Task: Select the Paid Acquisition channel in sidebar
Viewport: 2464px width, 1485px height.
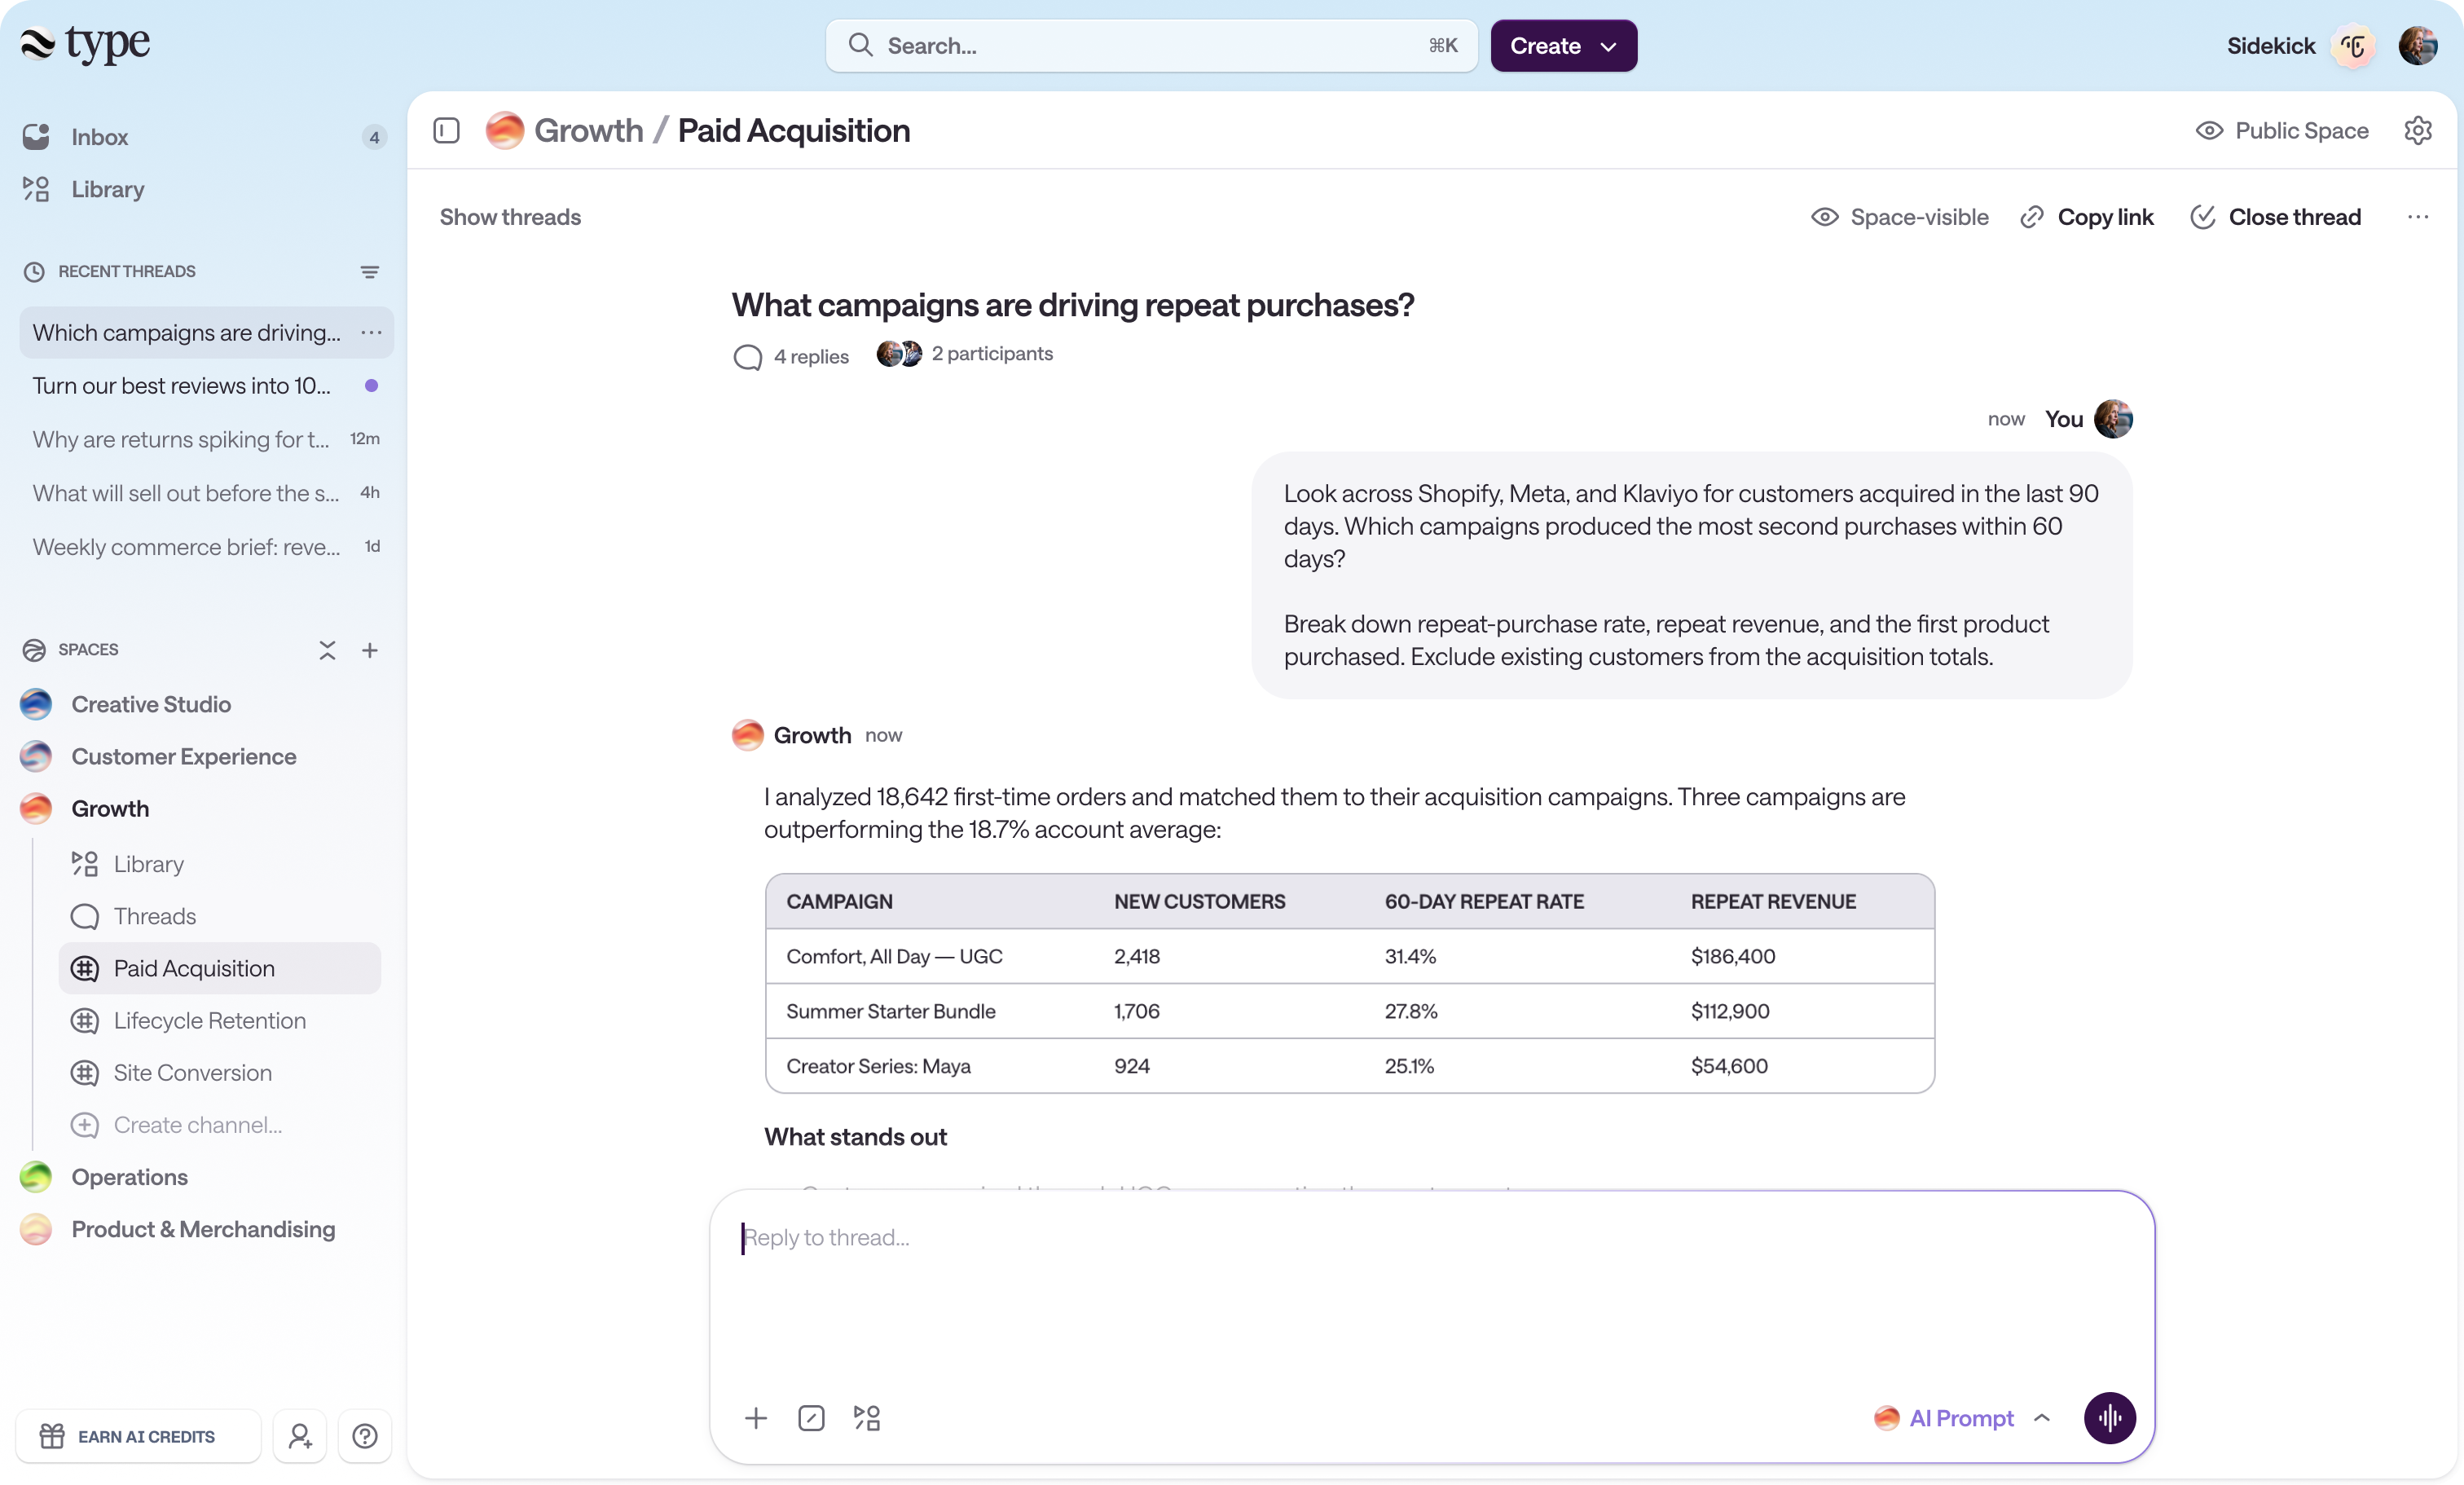Action: (x=219, y=968)
